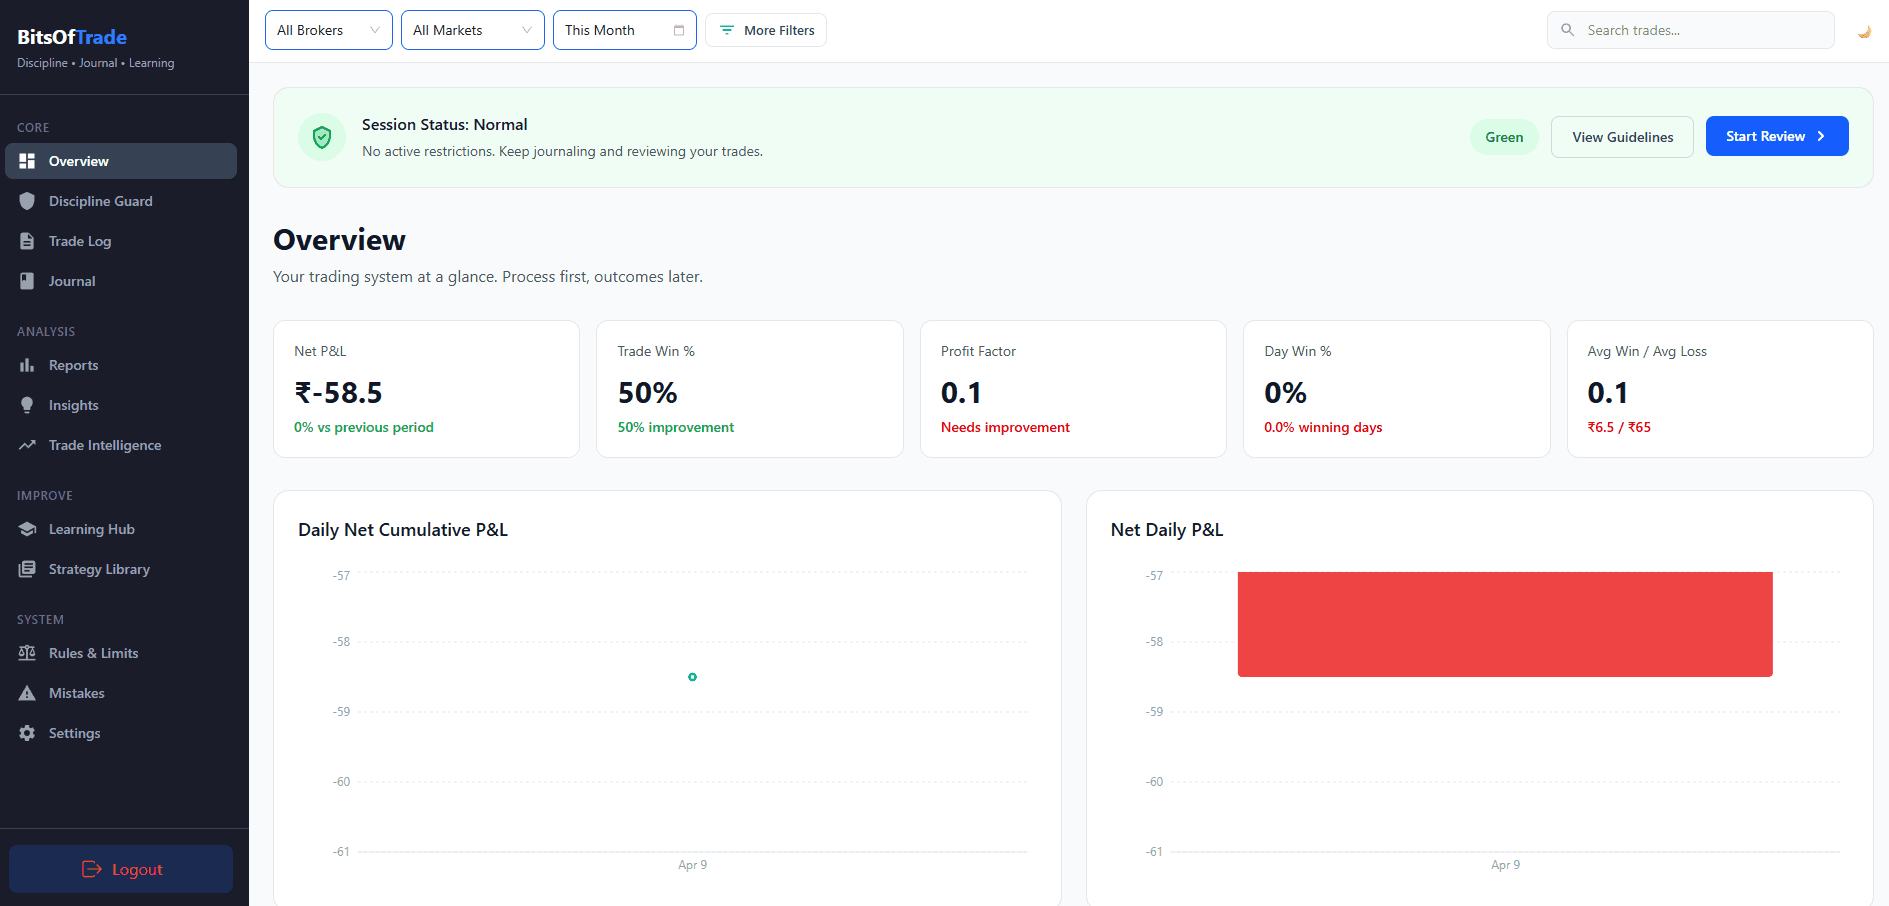Screen dimensions: 1889x906
Task: Click the '0.0% winning days' text
Action: pos(1323,427)
